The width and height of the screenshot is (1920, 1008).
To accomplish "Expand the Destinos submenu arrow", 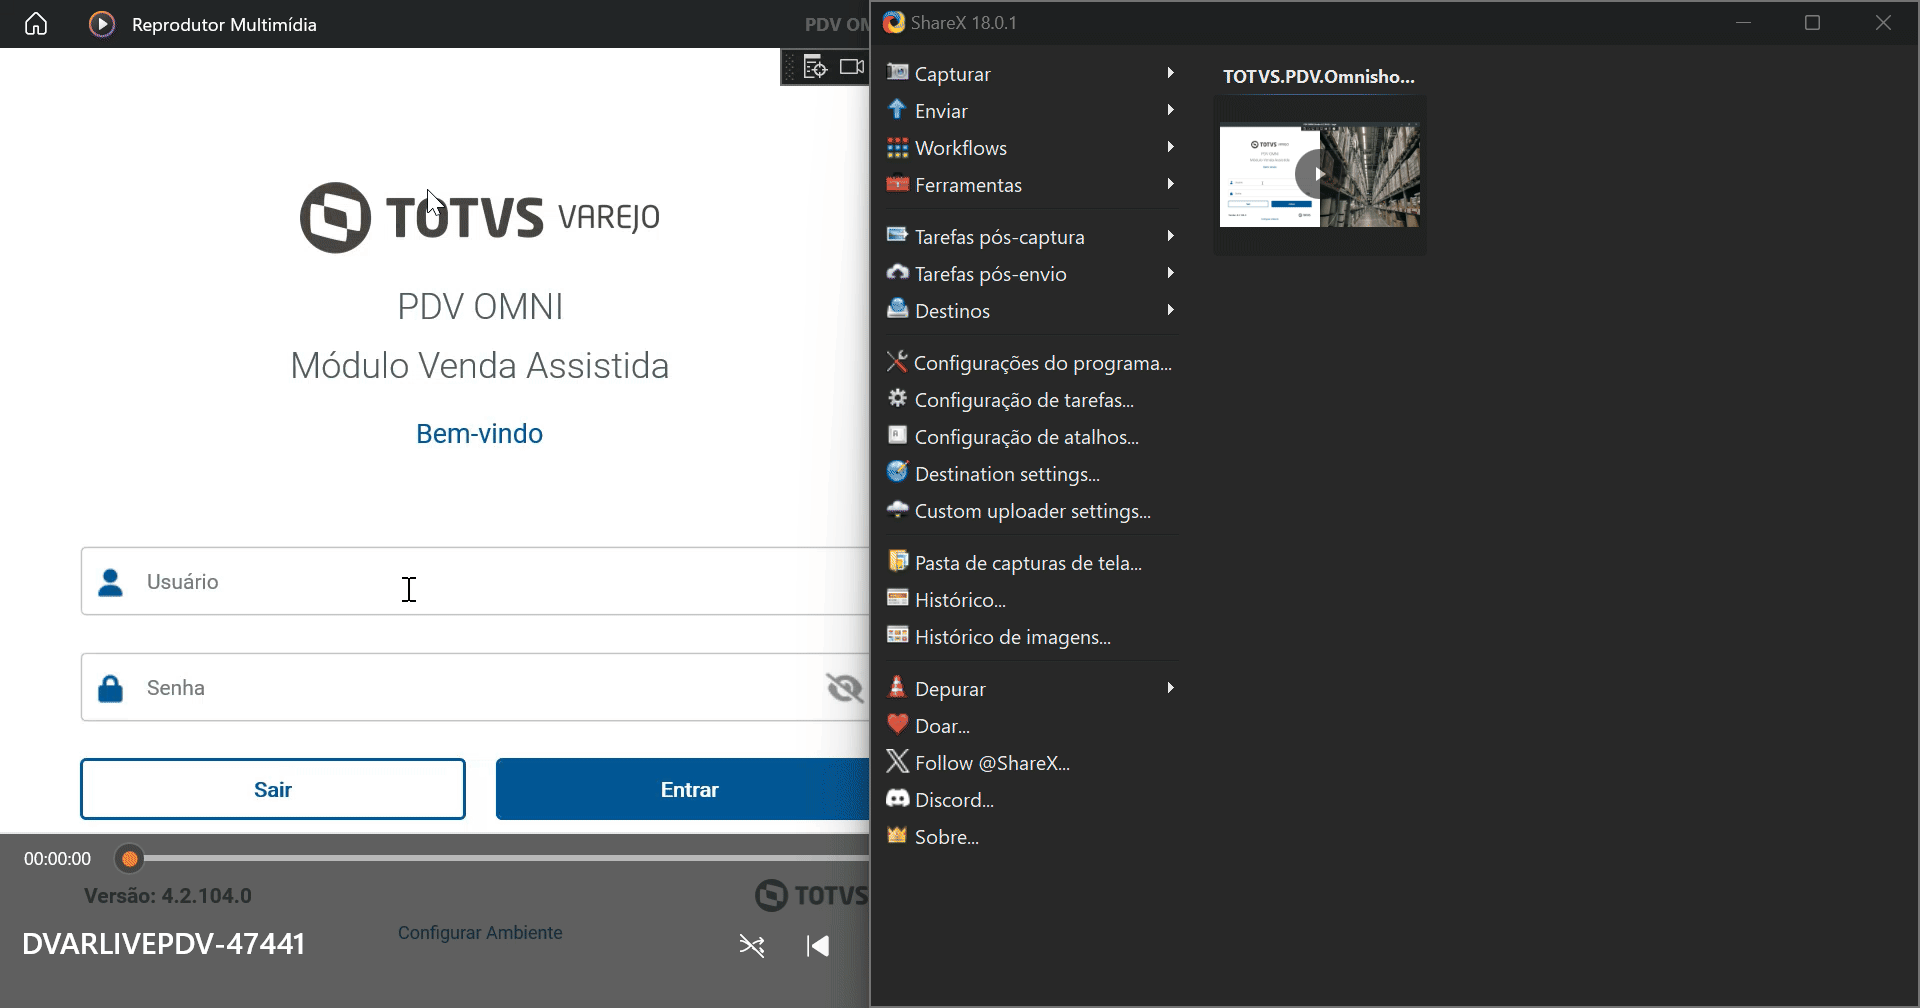I will [1170, 310].
